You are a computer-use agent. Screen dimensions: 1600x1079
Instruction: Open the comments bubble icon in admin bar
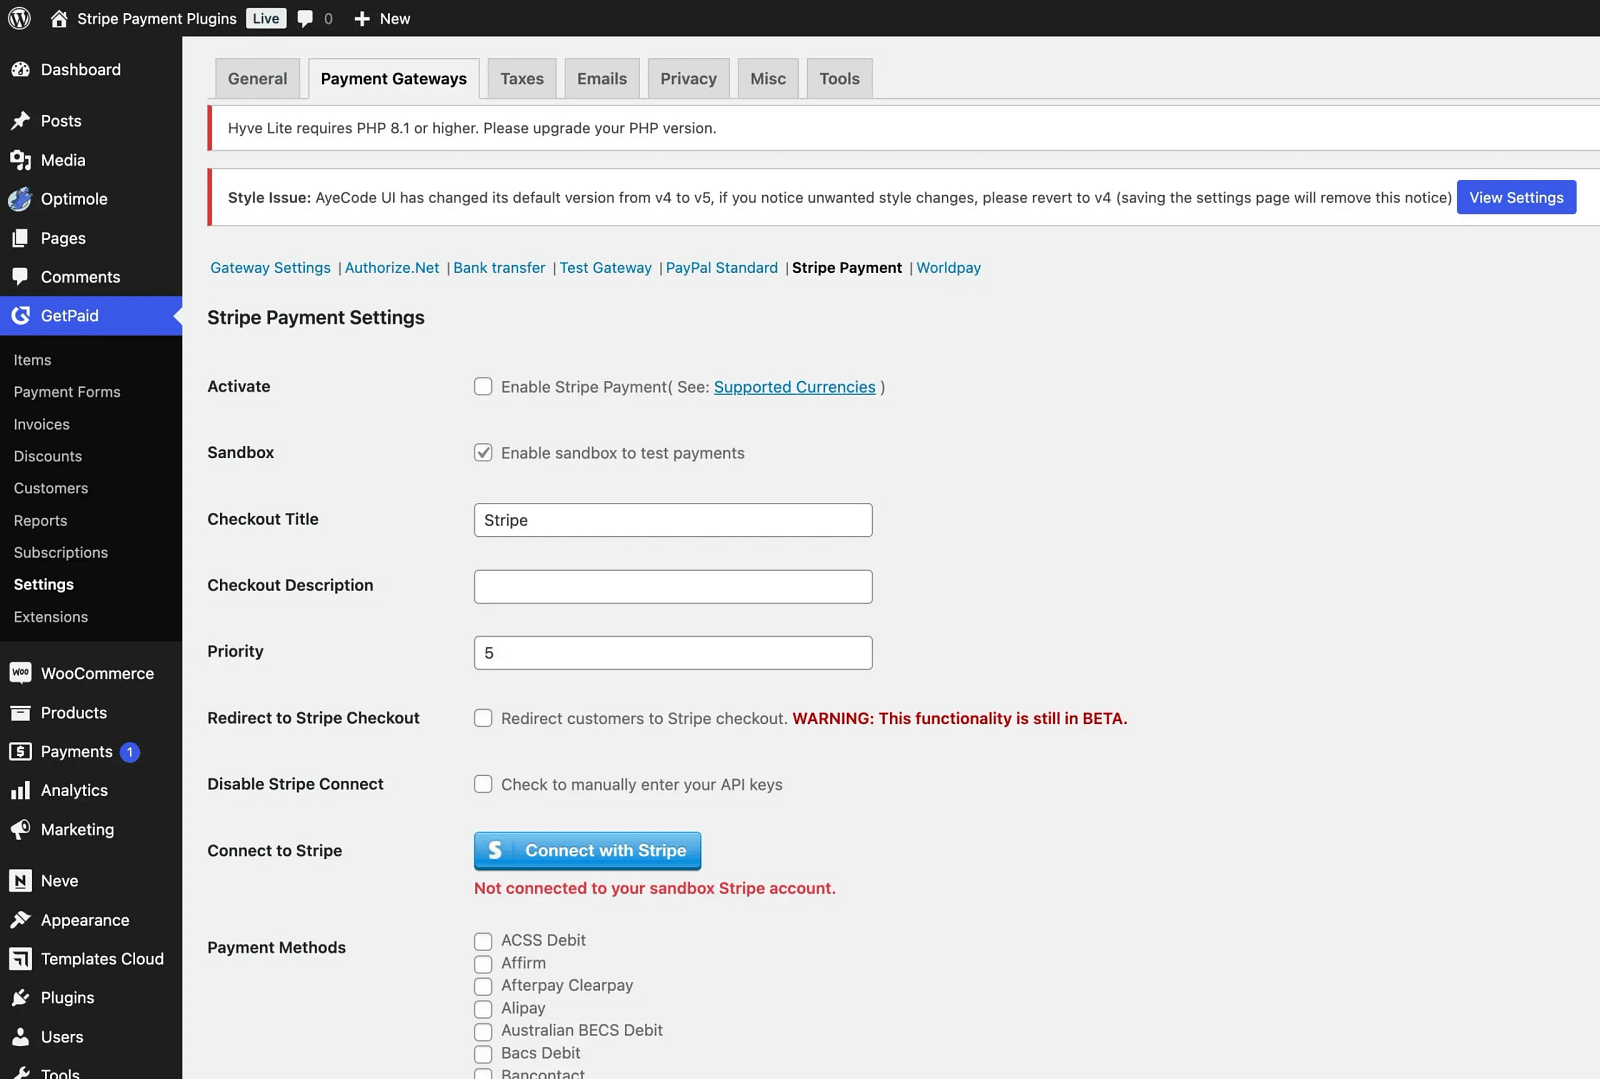coord(305,19)
